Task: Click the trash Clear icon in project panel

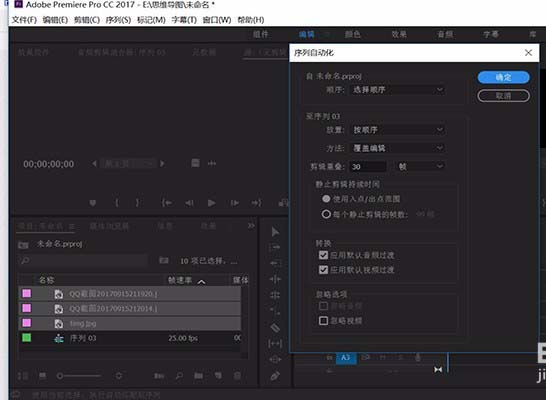Action: pos(237,376)
